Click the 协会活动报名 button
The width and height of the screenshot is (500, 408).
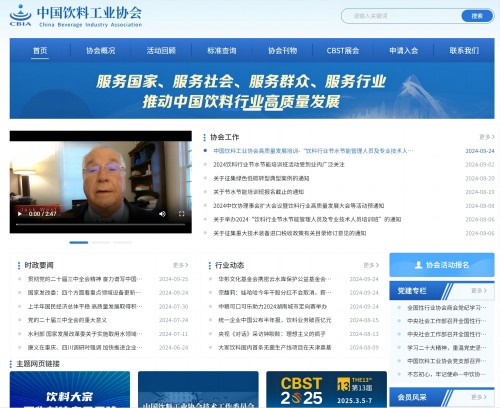[x=442, y=265]
